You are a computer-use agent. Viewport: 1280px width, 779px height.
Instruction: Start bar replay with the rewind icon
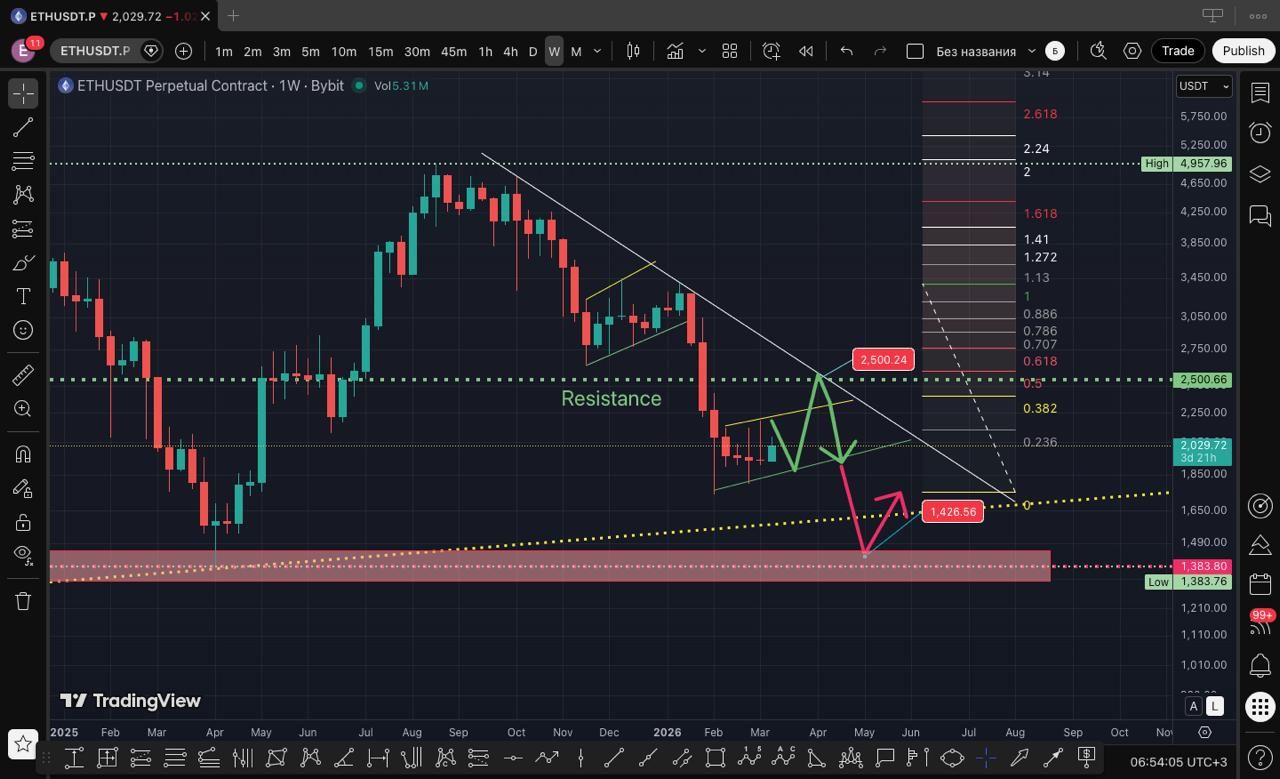click(806, 51)
